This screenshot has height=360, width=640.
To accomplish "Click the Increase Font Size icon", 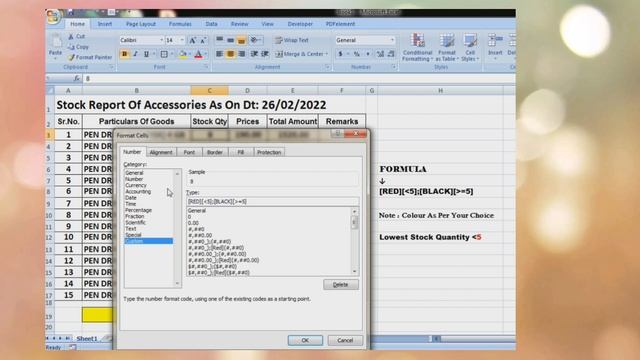I will click(193, 40).
